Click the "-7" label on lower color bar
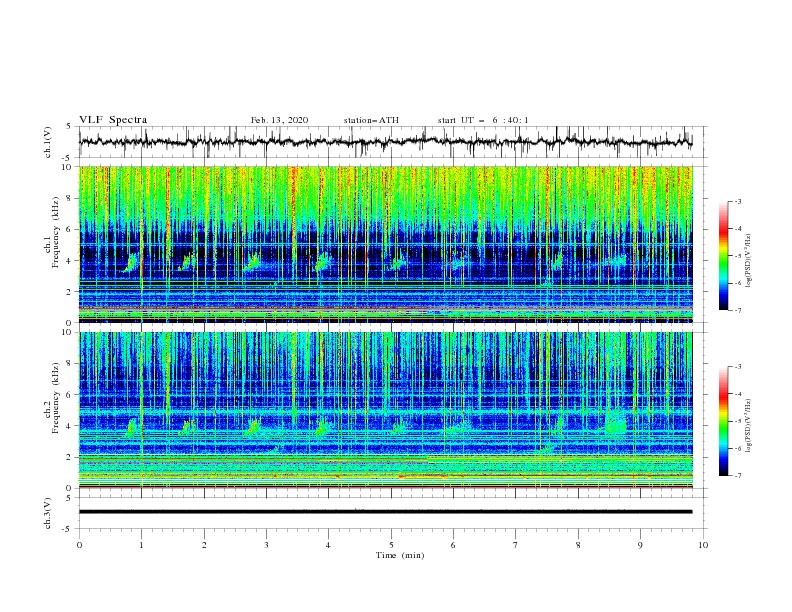This screenshot has height=612, width=792. tap(738, 475)
